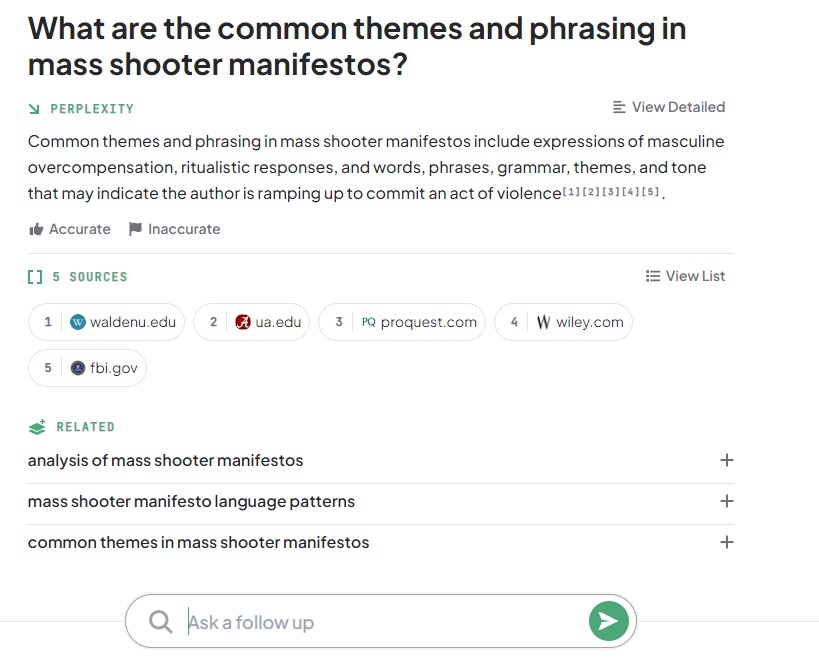819x668 pixels.
Task: Open the proquest.com source
Action: coord(402,322)
